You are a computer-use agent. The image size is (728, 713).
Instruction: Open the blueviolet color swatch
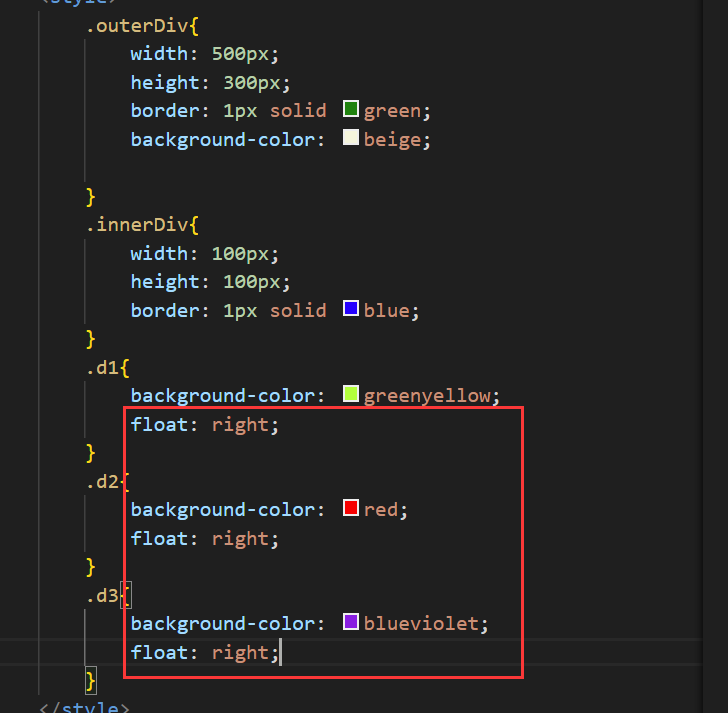click(351, 623)
